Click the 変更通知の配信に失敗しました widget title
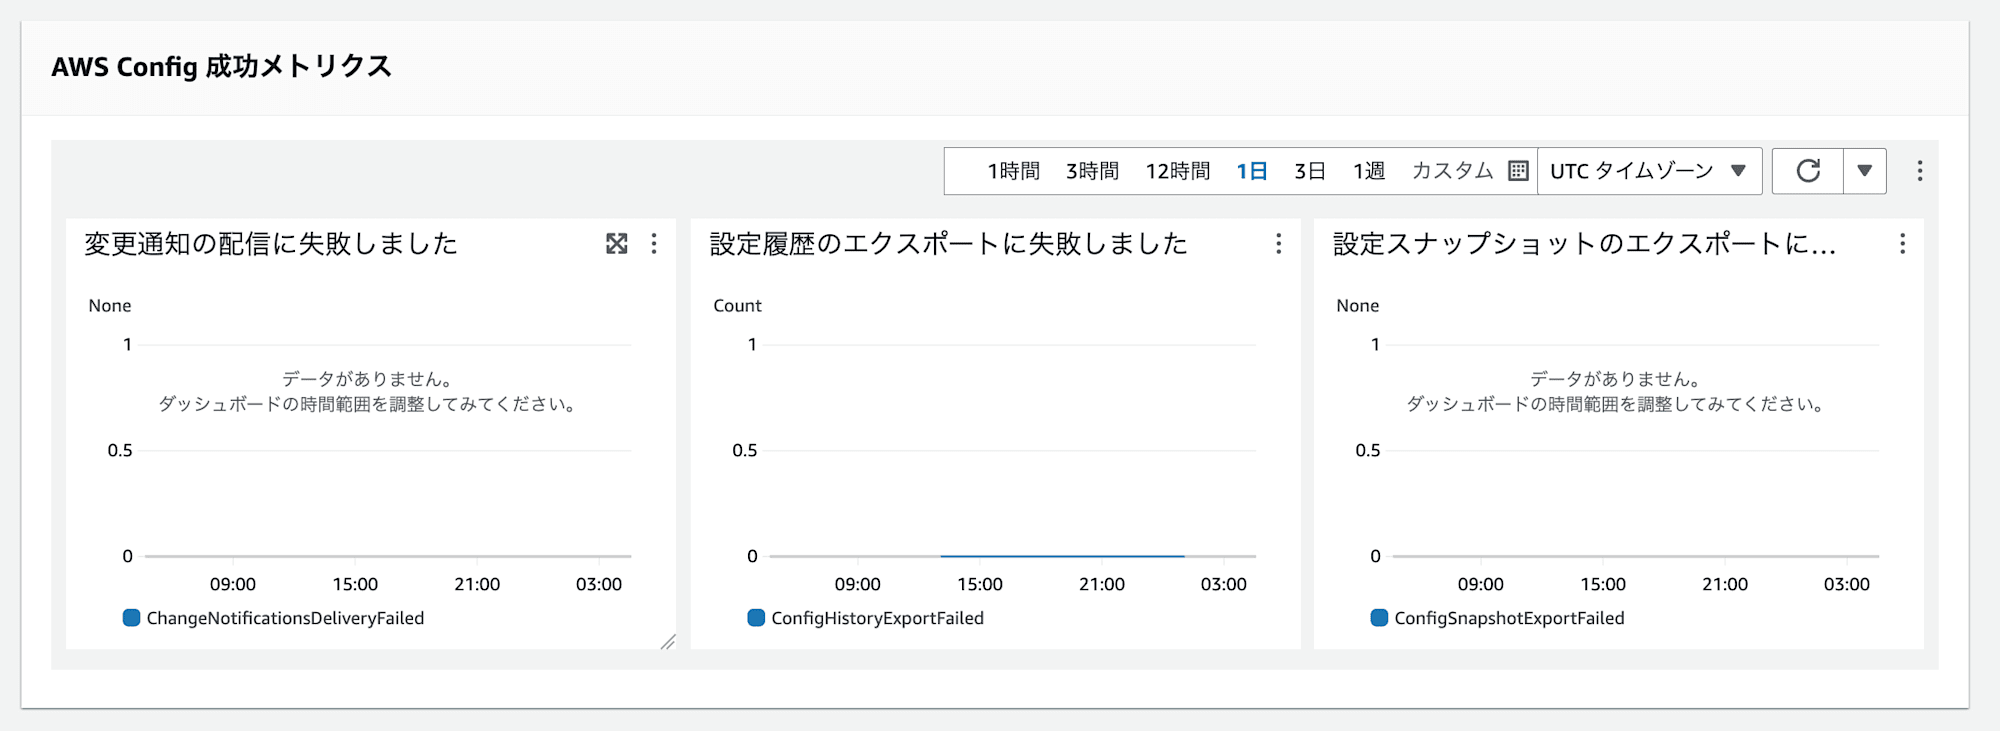The image size is (2000, 731). click(271, 244)
